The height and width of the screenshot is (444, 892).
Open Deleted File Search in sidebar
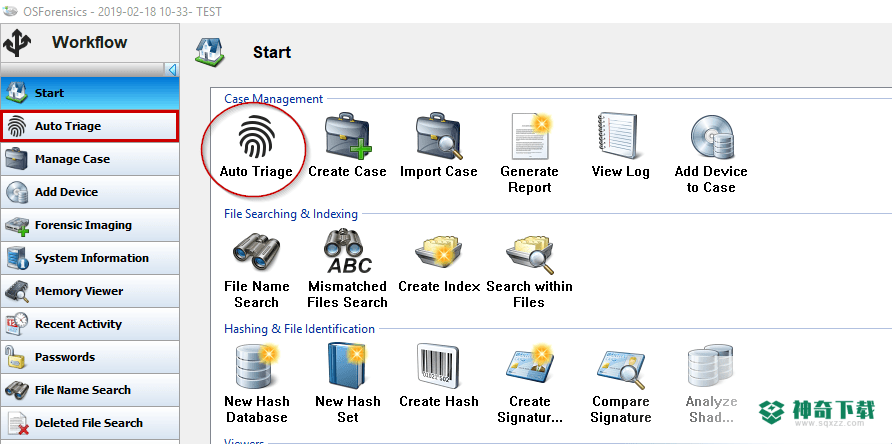pyautogui.click(x=90, y=424)
